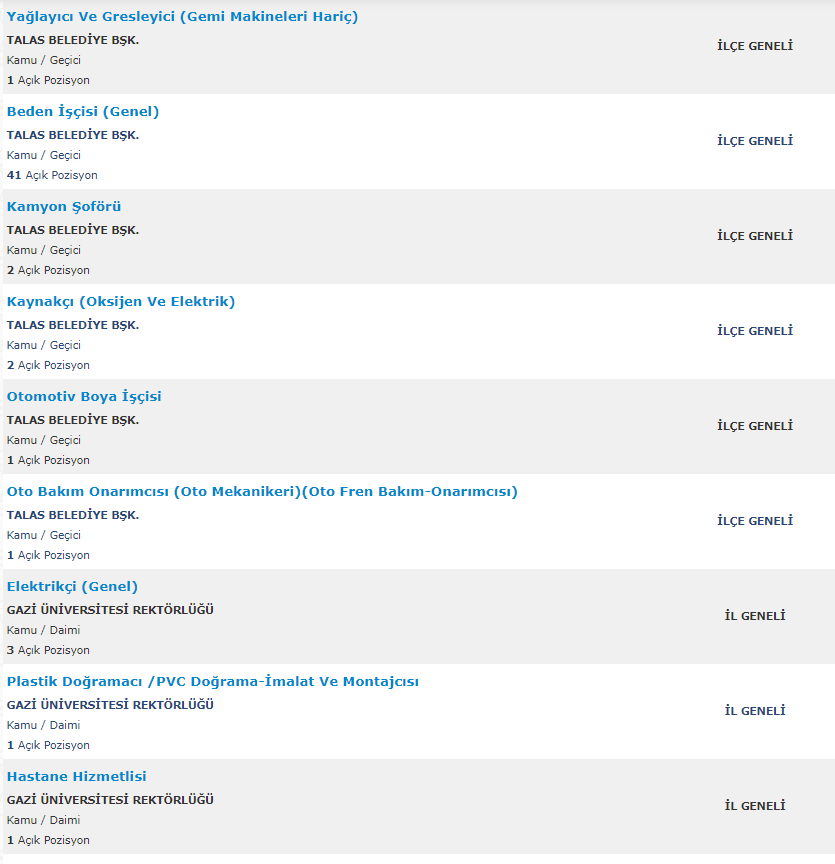Open Plastik Doğramacı /PVC Doğrama listing
835x864 pixels.
213,682
